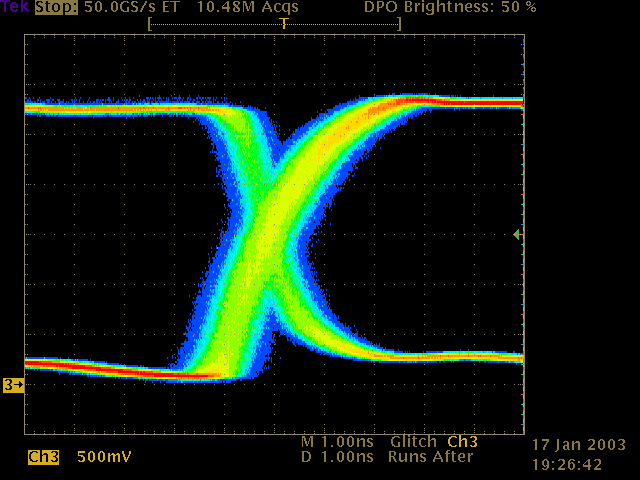Screen dimensions: 640x480
Task: Click the M 1.00ns main timebase readout
Action: pos(337,442)
